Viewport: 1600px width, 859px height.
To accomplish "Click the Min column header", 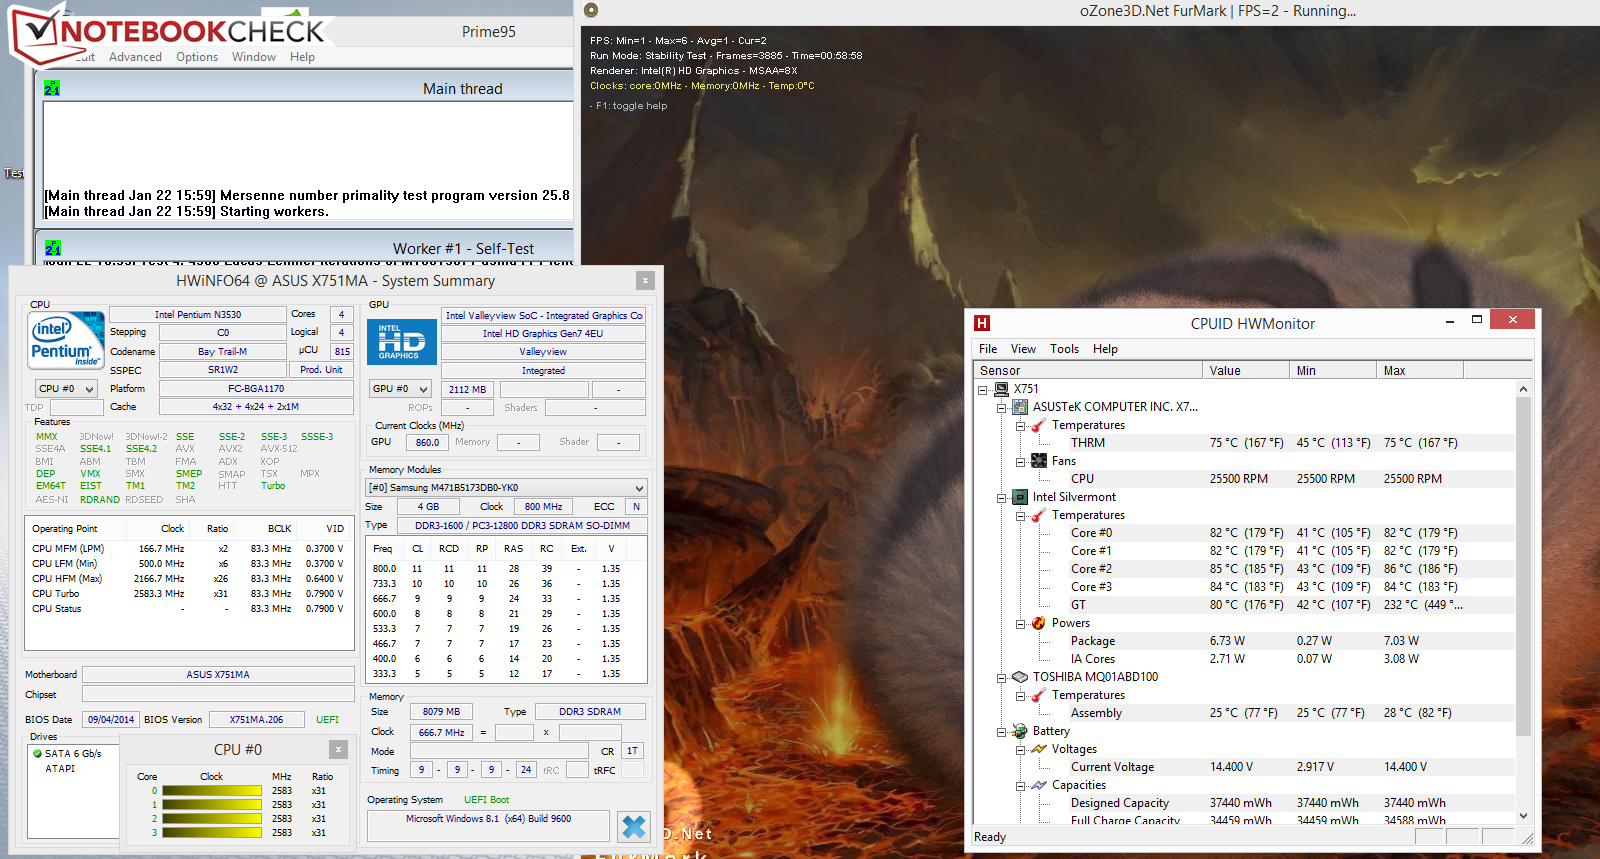I will (1333, 370).
